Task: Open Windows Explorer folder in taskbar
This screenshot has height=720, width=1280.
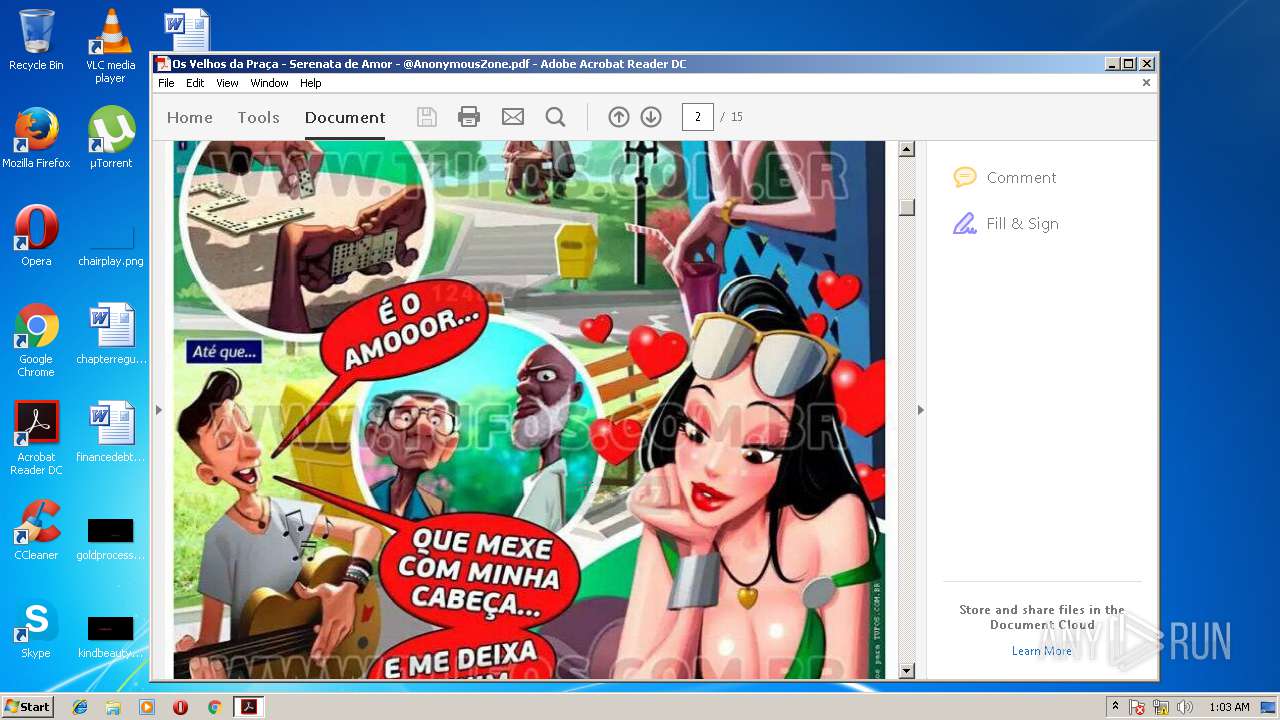Action: click(x=113, y=707)
